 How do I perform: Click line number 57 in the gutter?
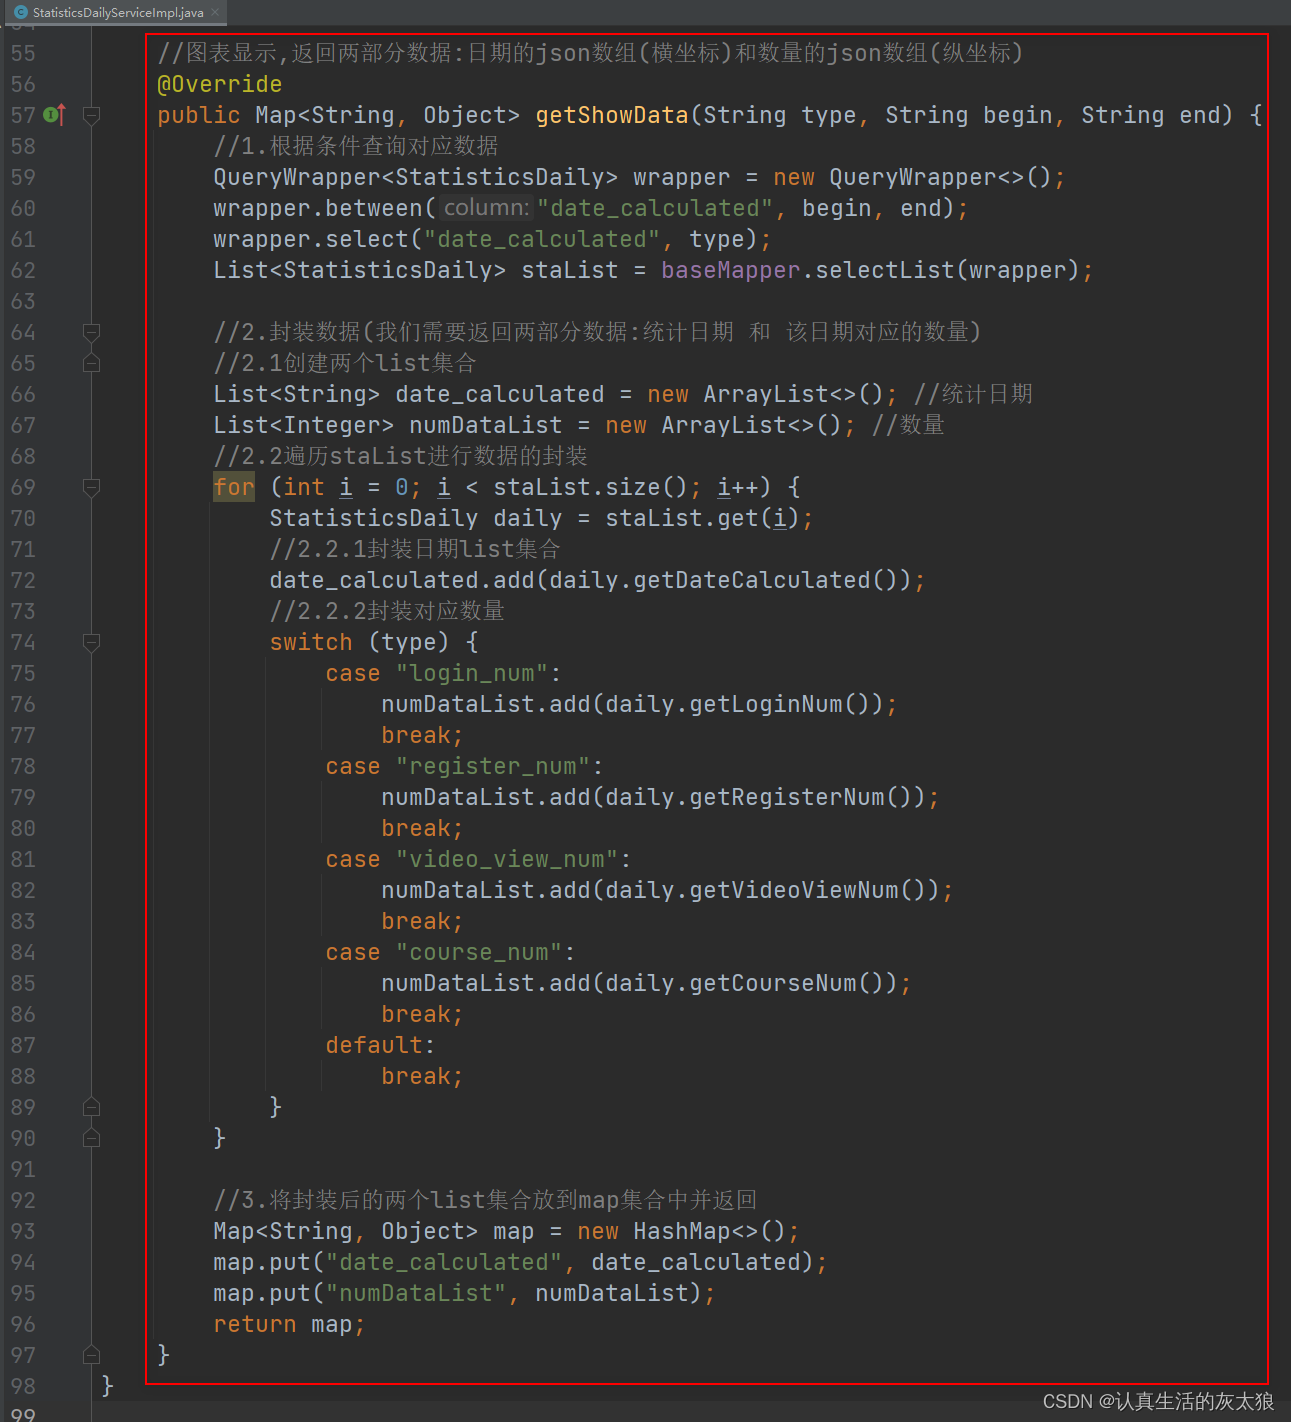tap(23, 115)
